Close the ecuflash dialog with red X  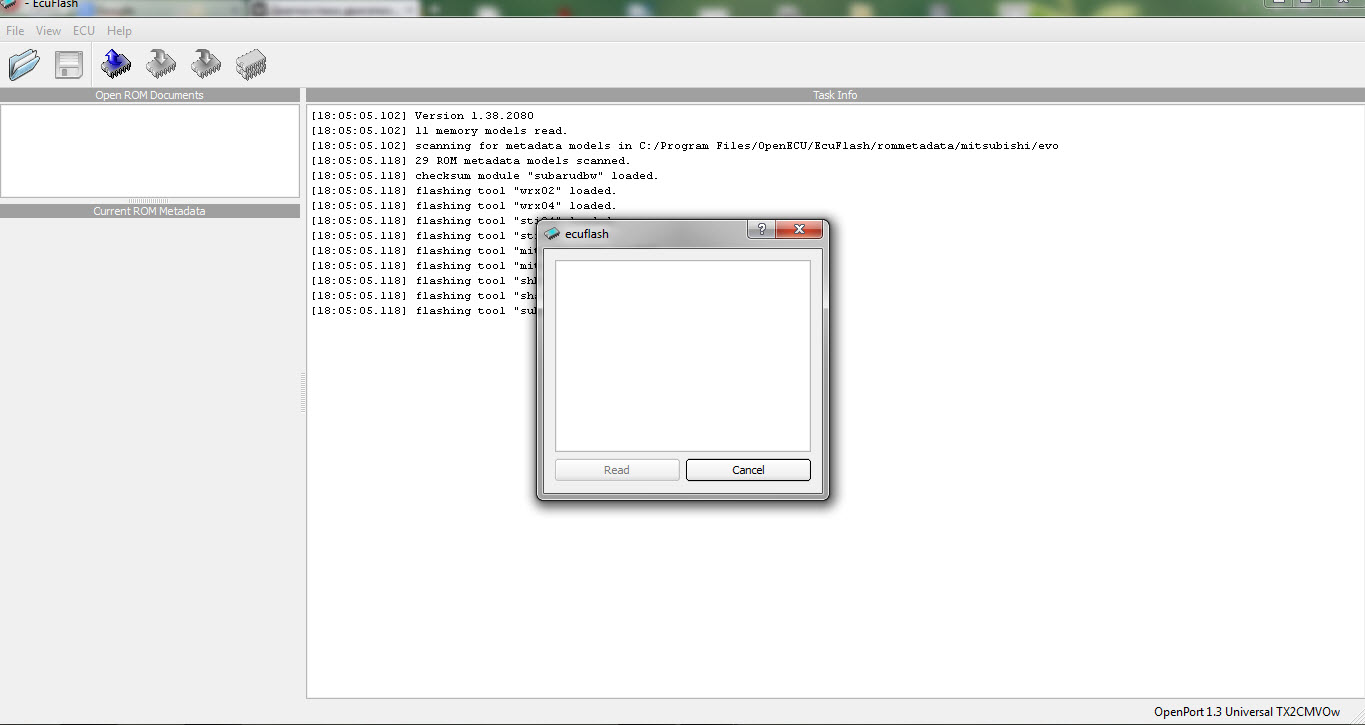[799, 230]
